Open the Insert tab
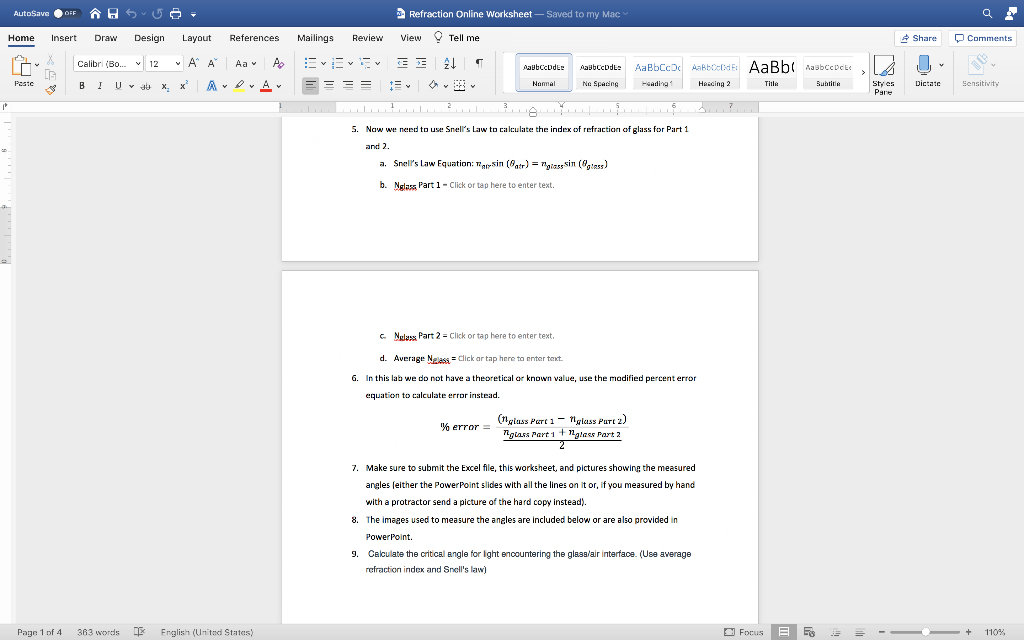The width and height of the screenshot is (1024, 640). click(63, 38)
